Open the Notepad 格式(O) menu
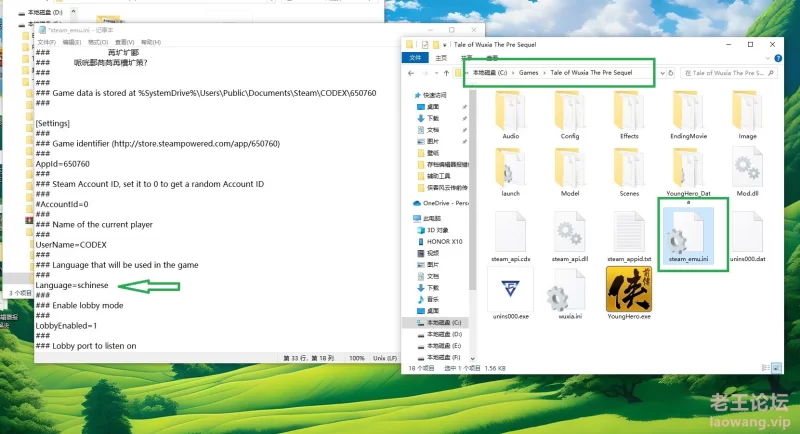 click(x=98, y=42)
